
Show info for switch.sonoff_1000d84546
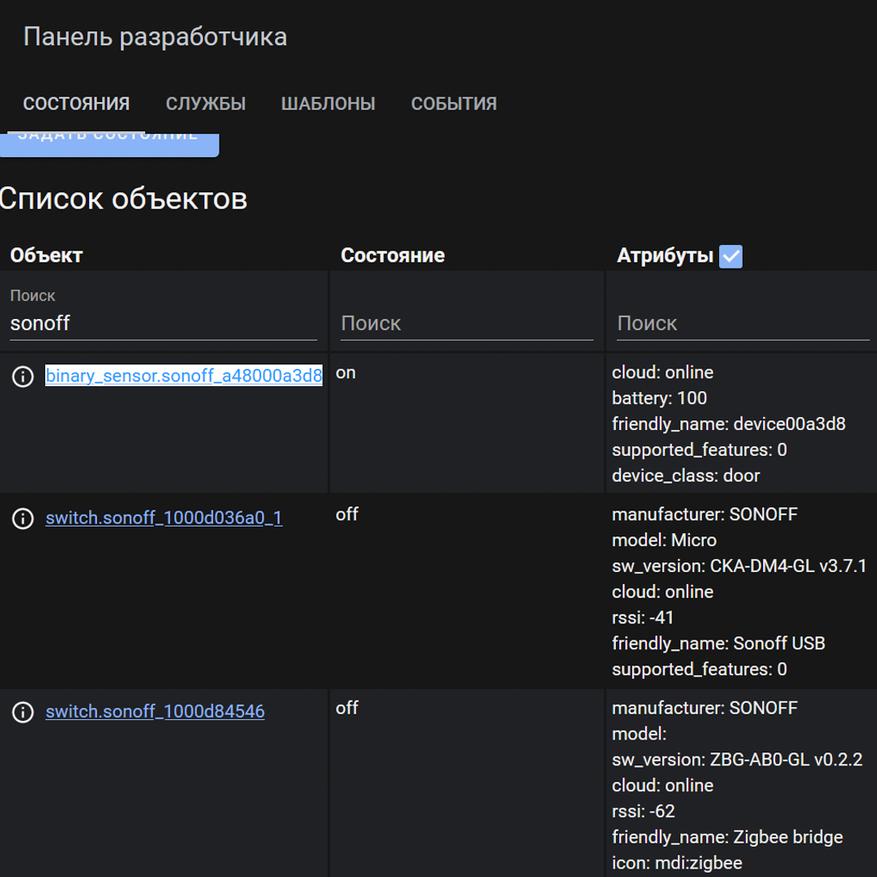coord(22,712)
